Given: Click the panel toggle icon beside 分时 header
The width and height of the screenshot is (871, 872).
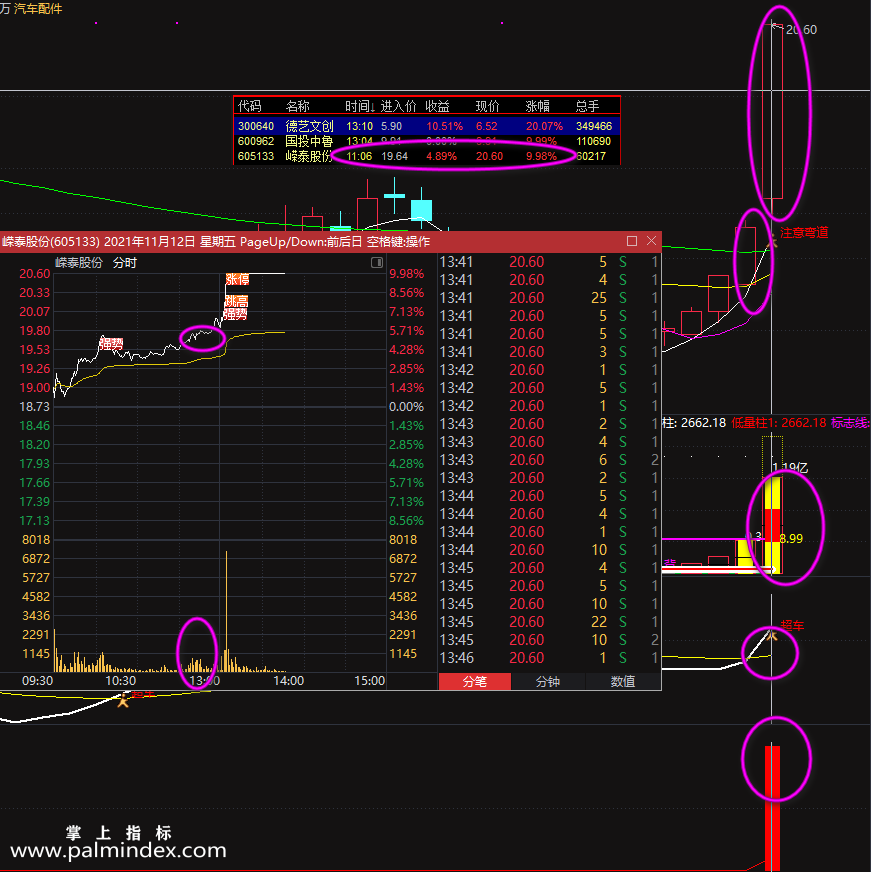Looking at the screenshot, I should [377, 262].
